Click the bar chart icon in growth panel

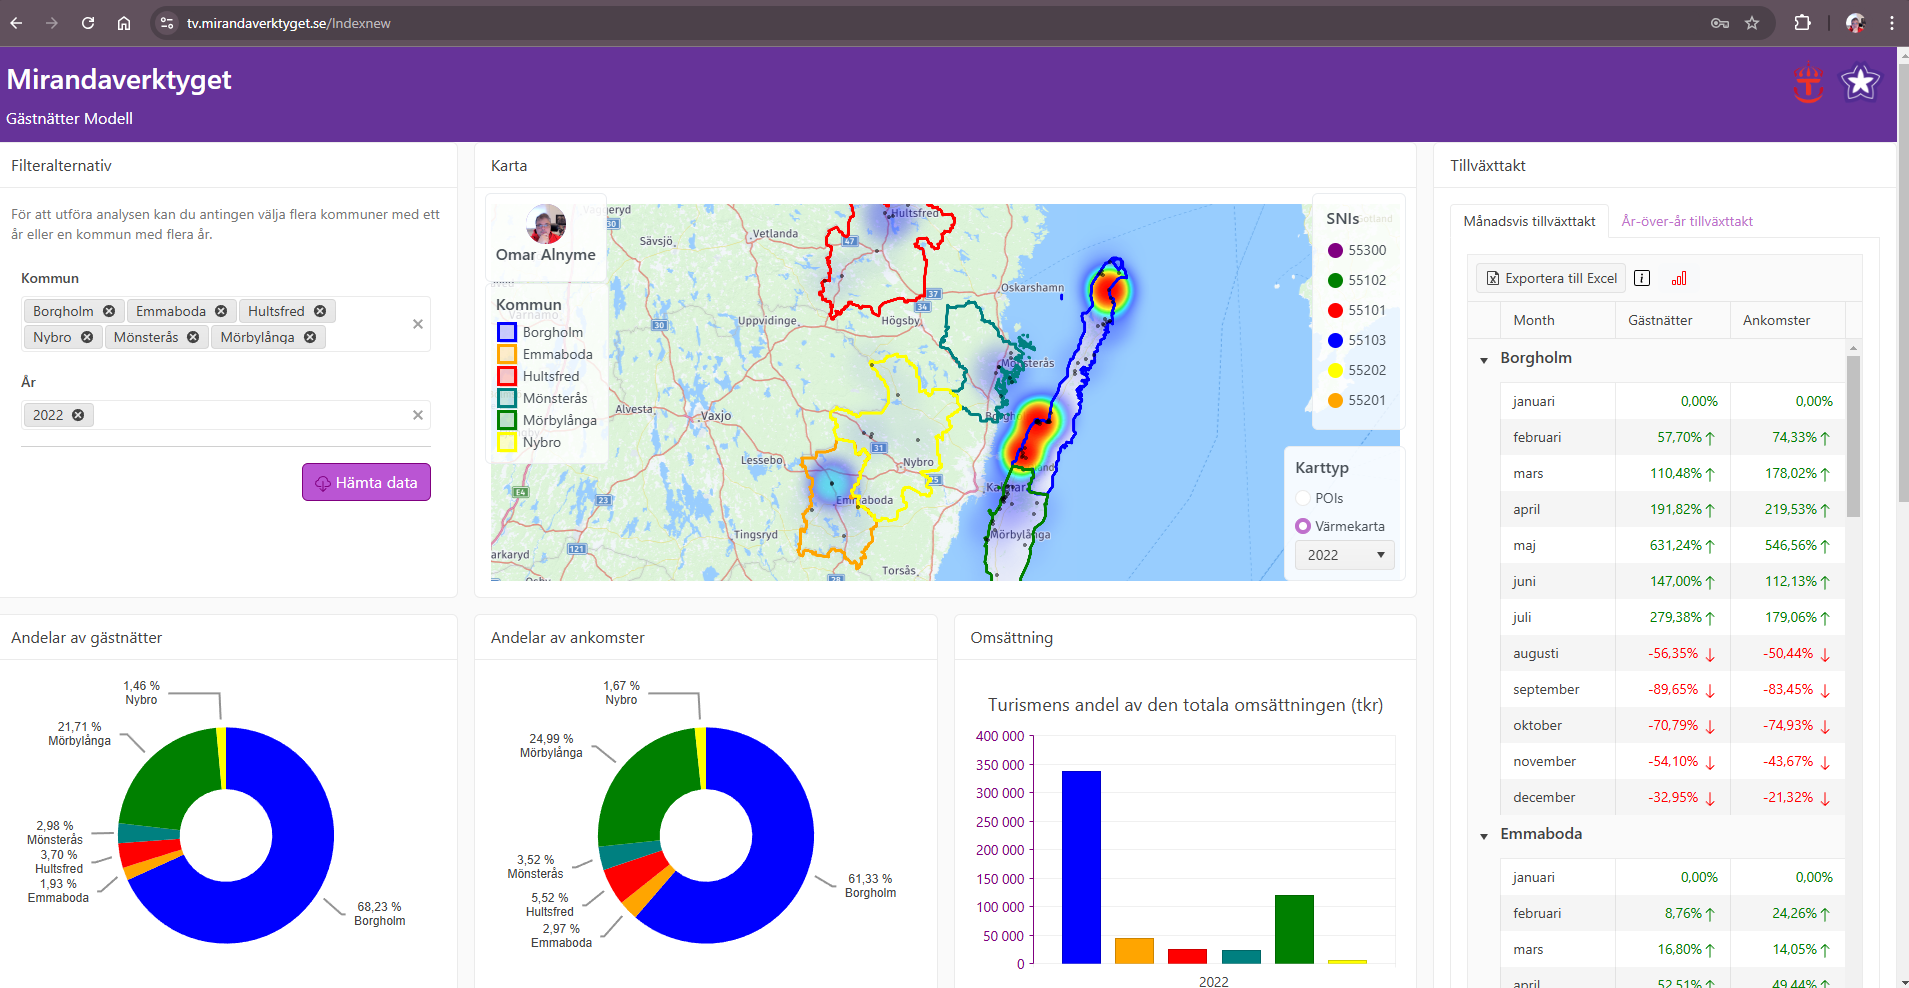pos(1679,279)
